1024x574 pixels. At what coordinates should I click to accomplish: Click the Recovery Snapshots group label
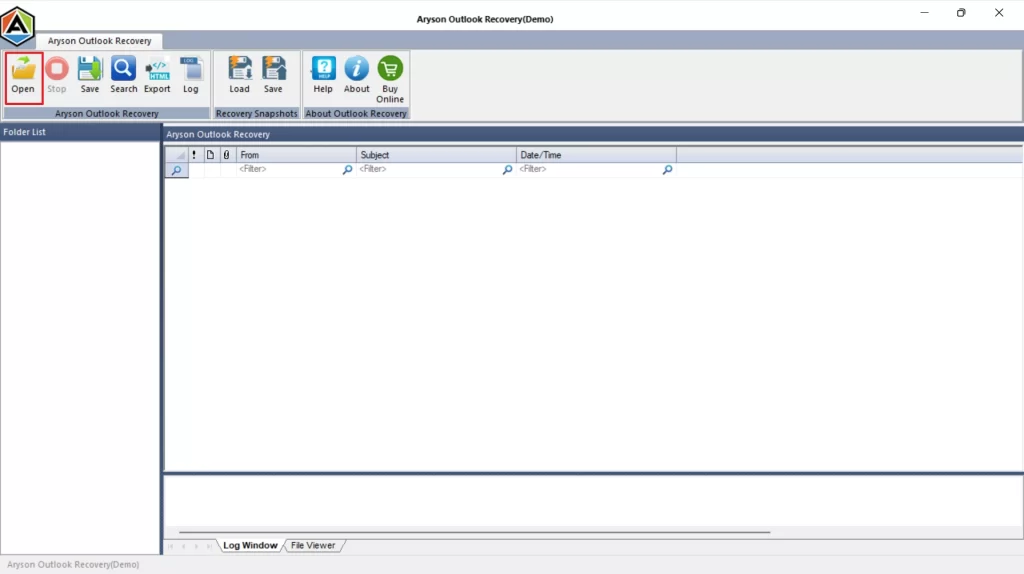[x=257, y=114]
